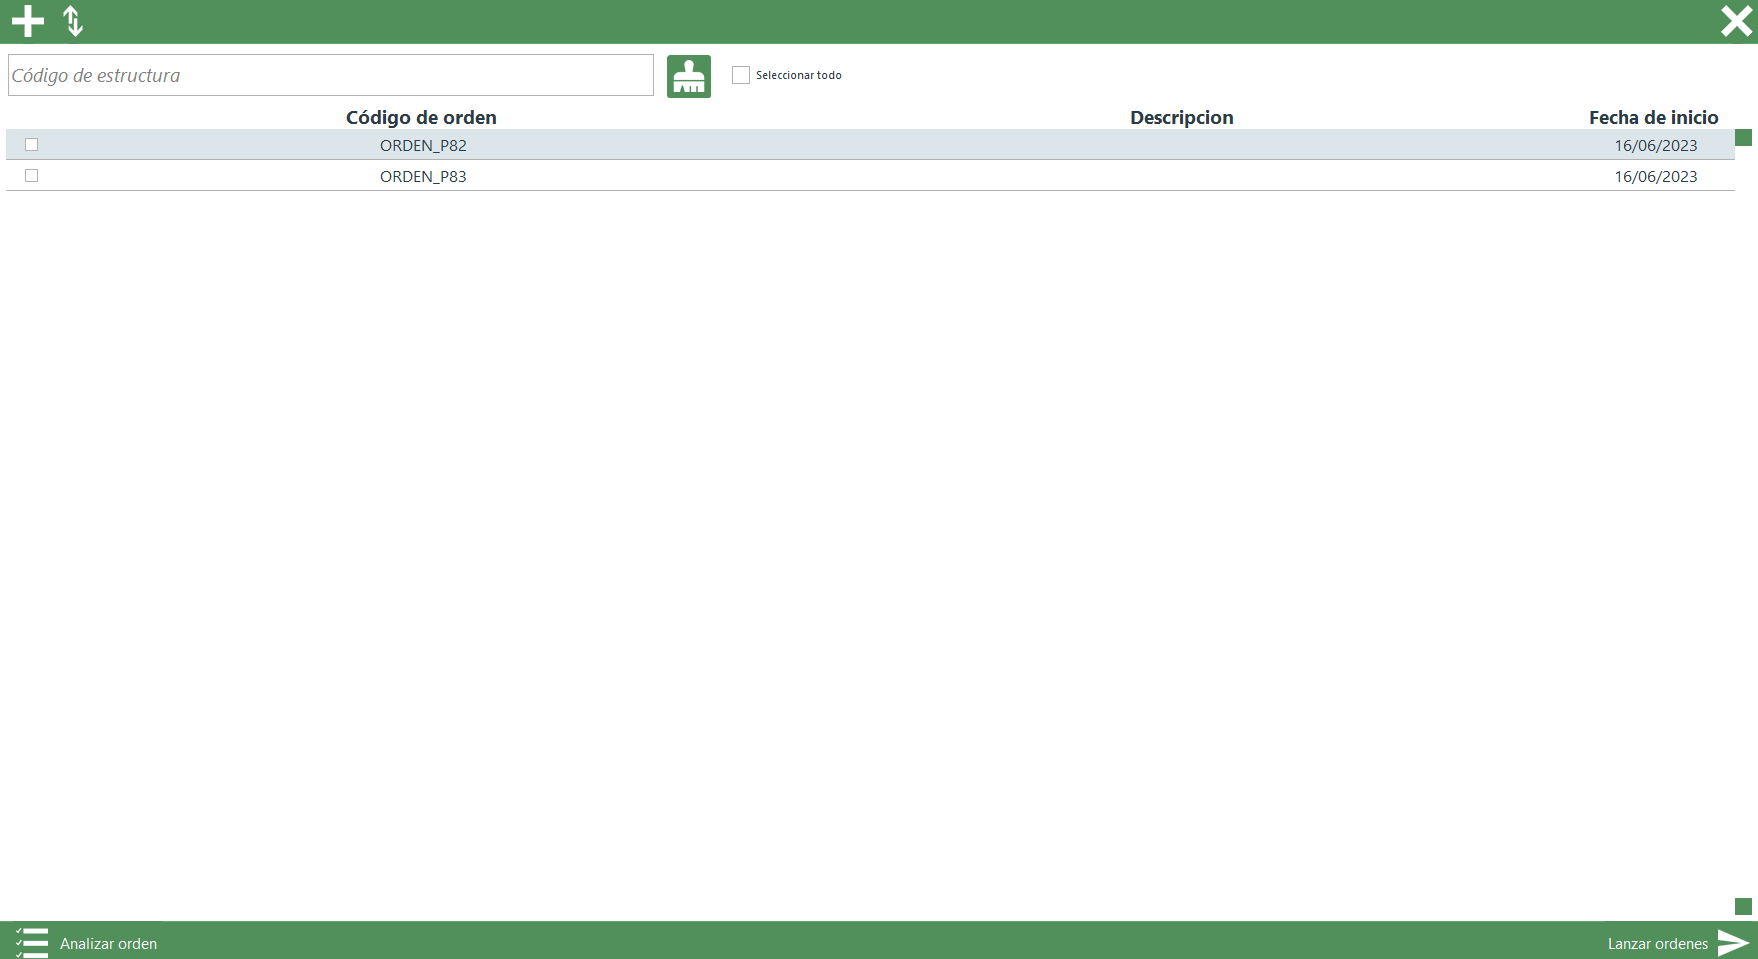This screenshot has width=1758, height=959.
Task: Click the Descripcion column header
Action: [x=1181, y=118]
